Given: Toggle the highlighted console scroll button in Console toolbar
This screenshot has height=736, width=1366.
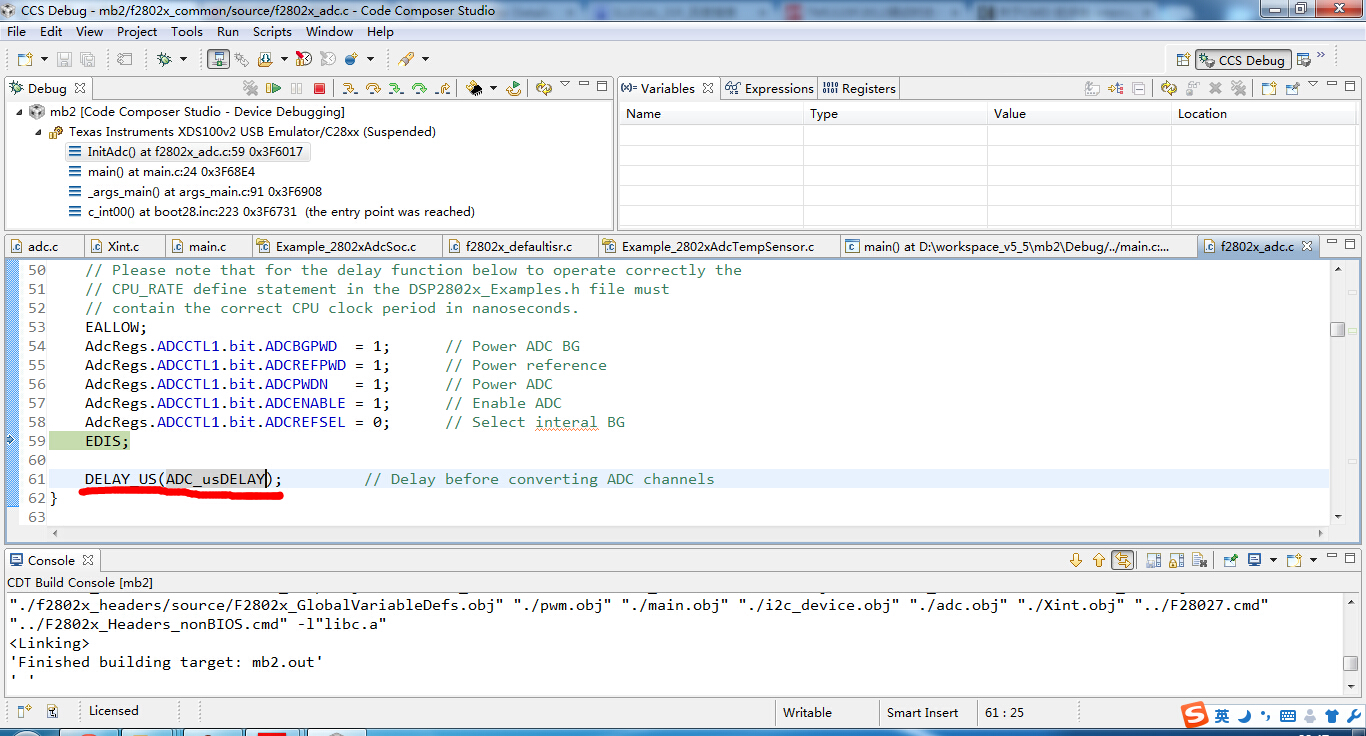Looking at the screenshot, I should point(1123,560).
